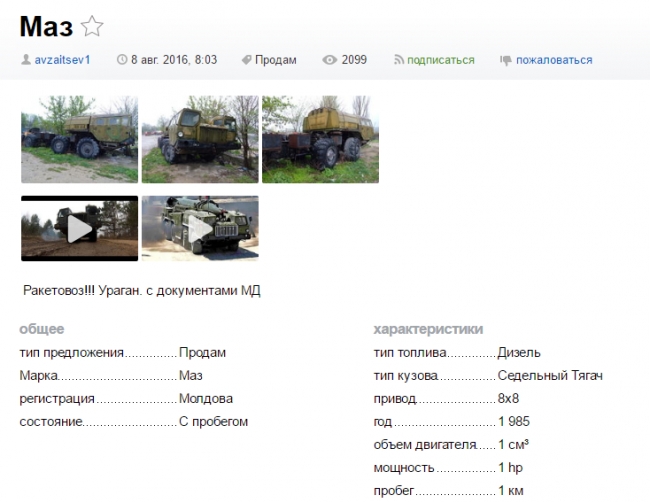Screen dimensions: 650x502
Task: Click the общее section heading
Action: click(x=42, y=329)
